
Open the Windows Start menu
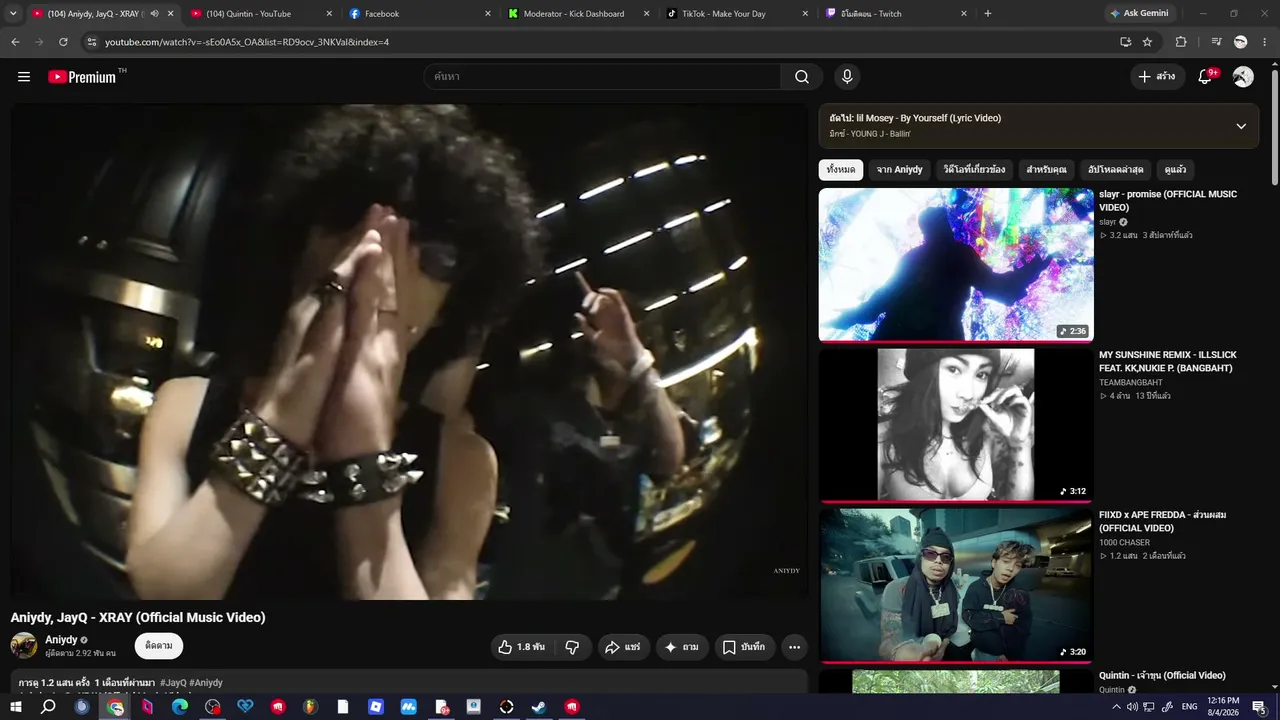click(x=16, y=707)
